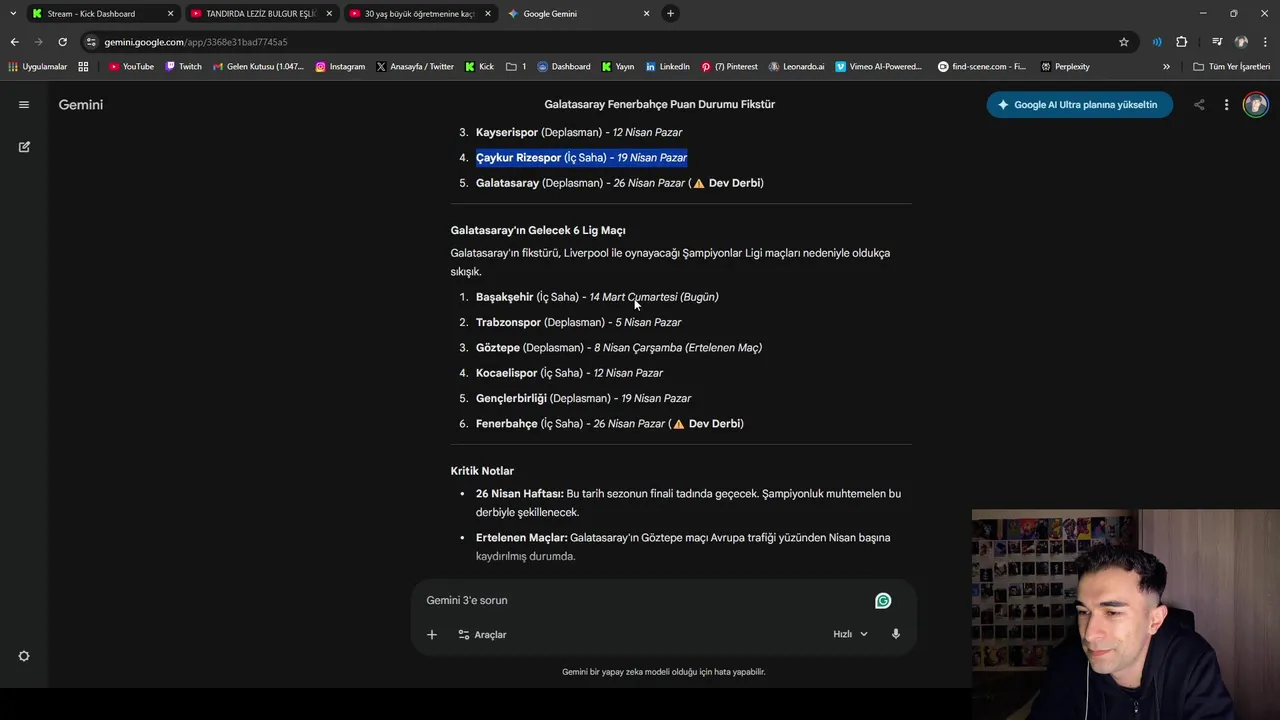Open the Yayın bookmark

[x=618, y=67]
